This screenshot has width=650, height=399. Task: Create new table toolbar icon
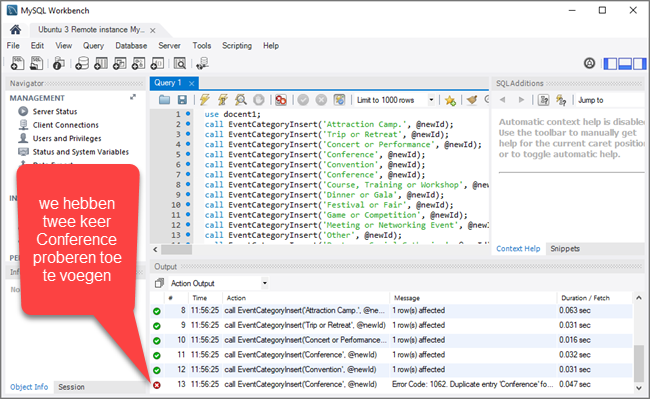click(101, 63)
